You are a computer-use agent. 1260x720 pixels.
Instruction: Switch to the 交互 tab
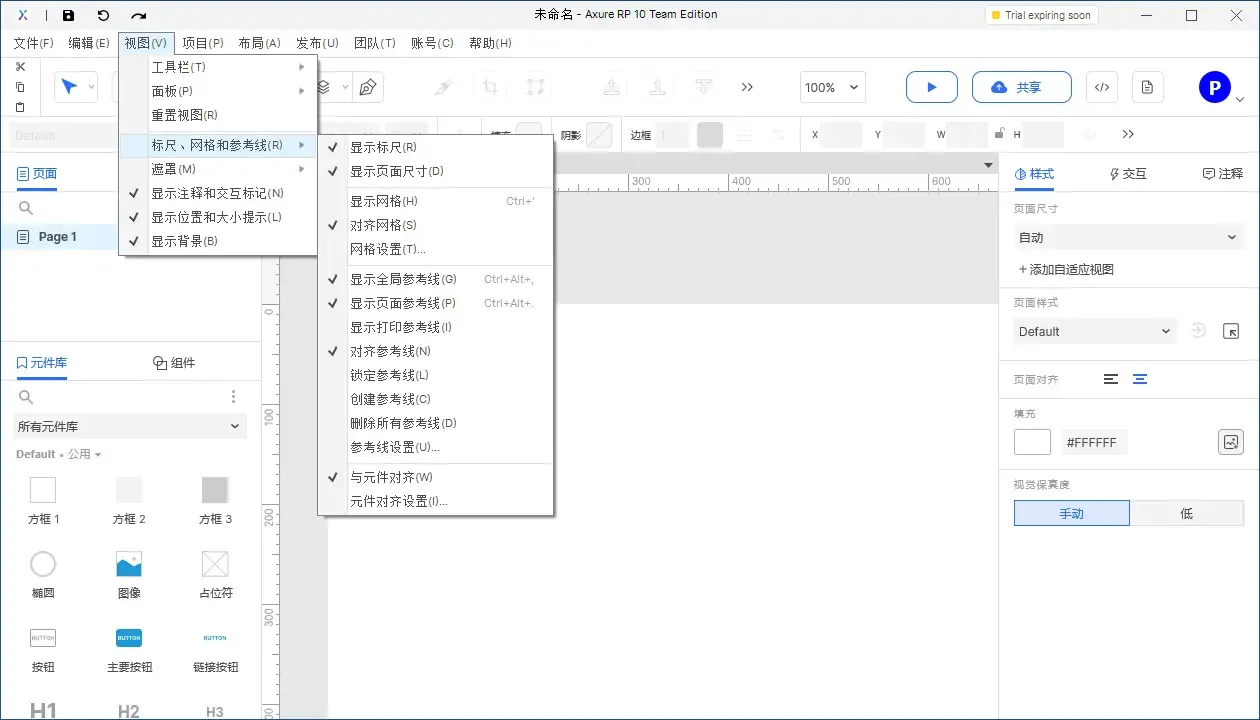point(1127,174)
